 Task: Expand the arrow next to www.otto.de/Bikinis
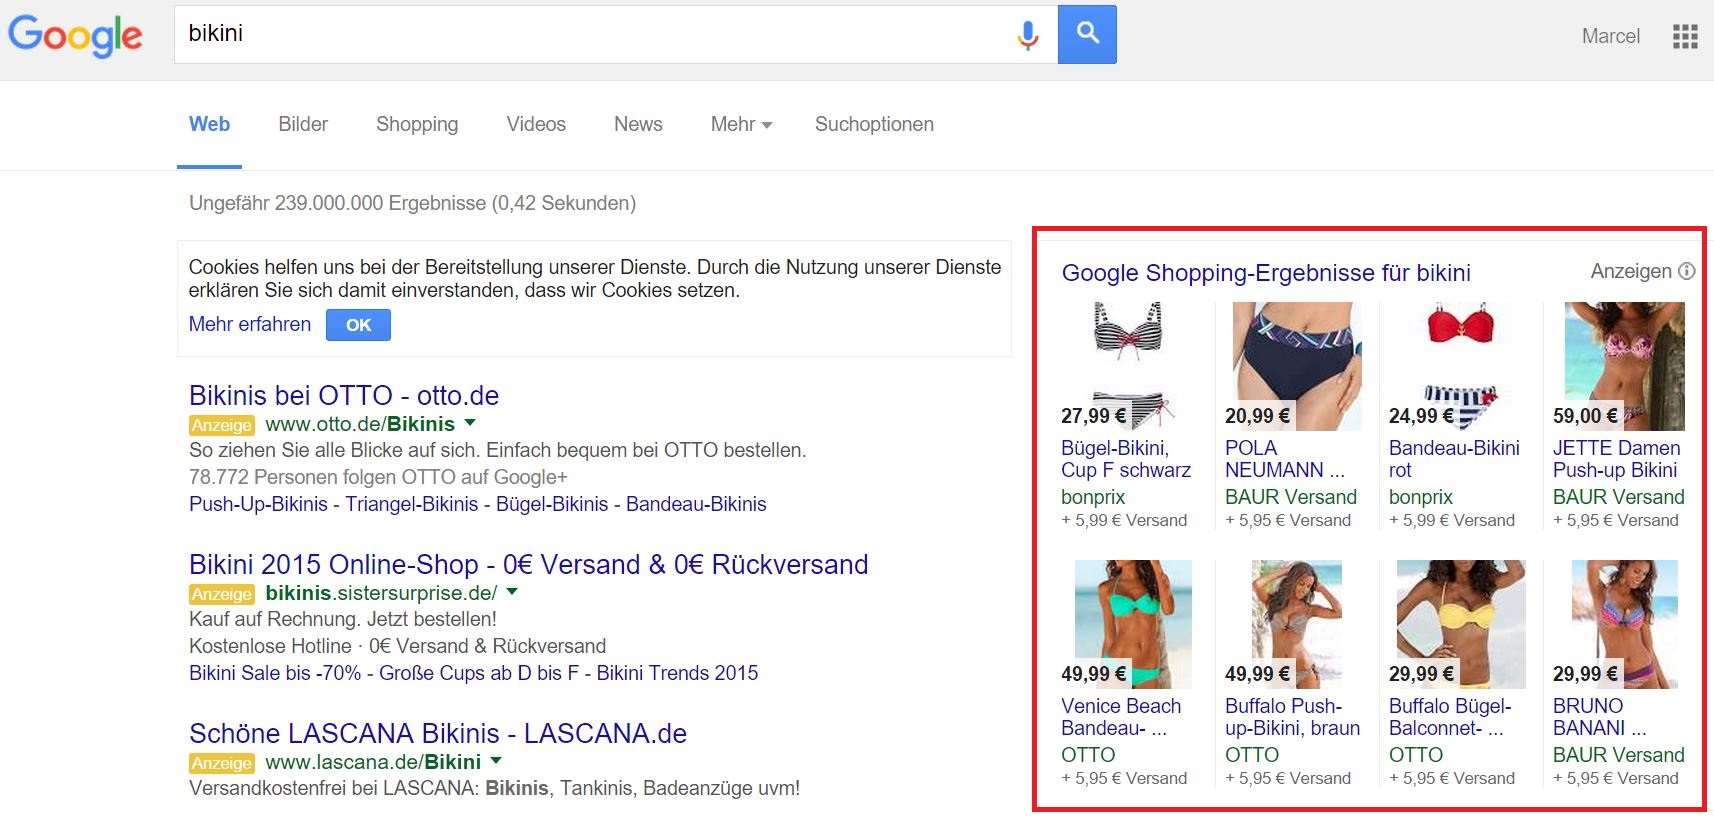(470, 423)
